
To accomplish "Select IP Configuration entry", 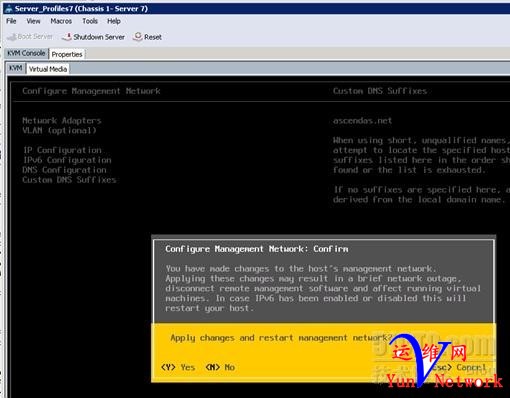I will (x=62, y=150).
